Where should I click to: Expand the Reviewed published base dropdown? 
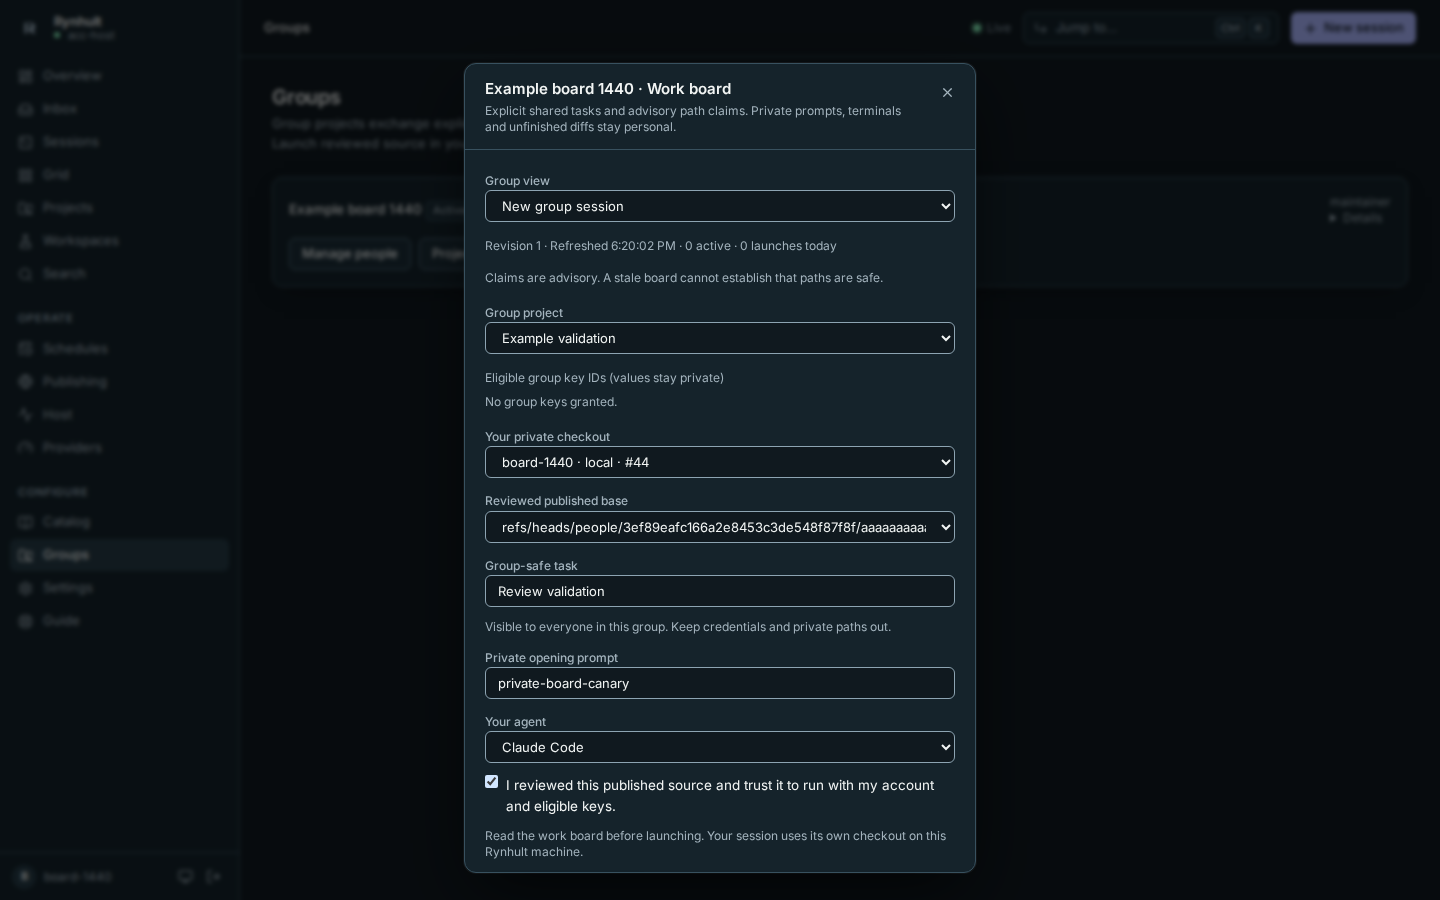[720, 527]
